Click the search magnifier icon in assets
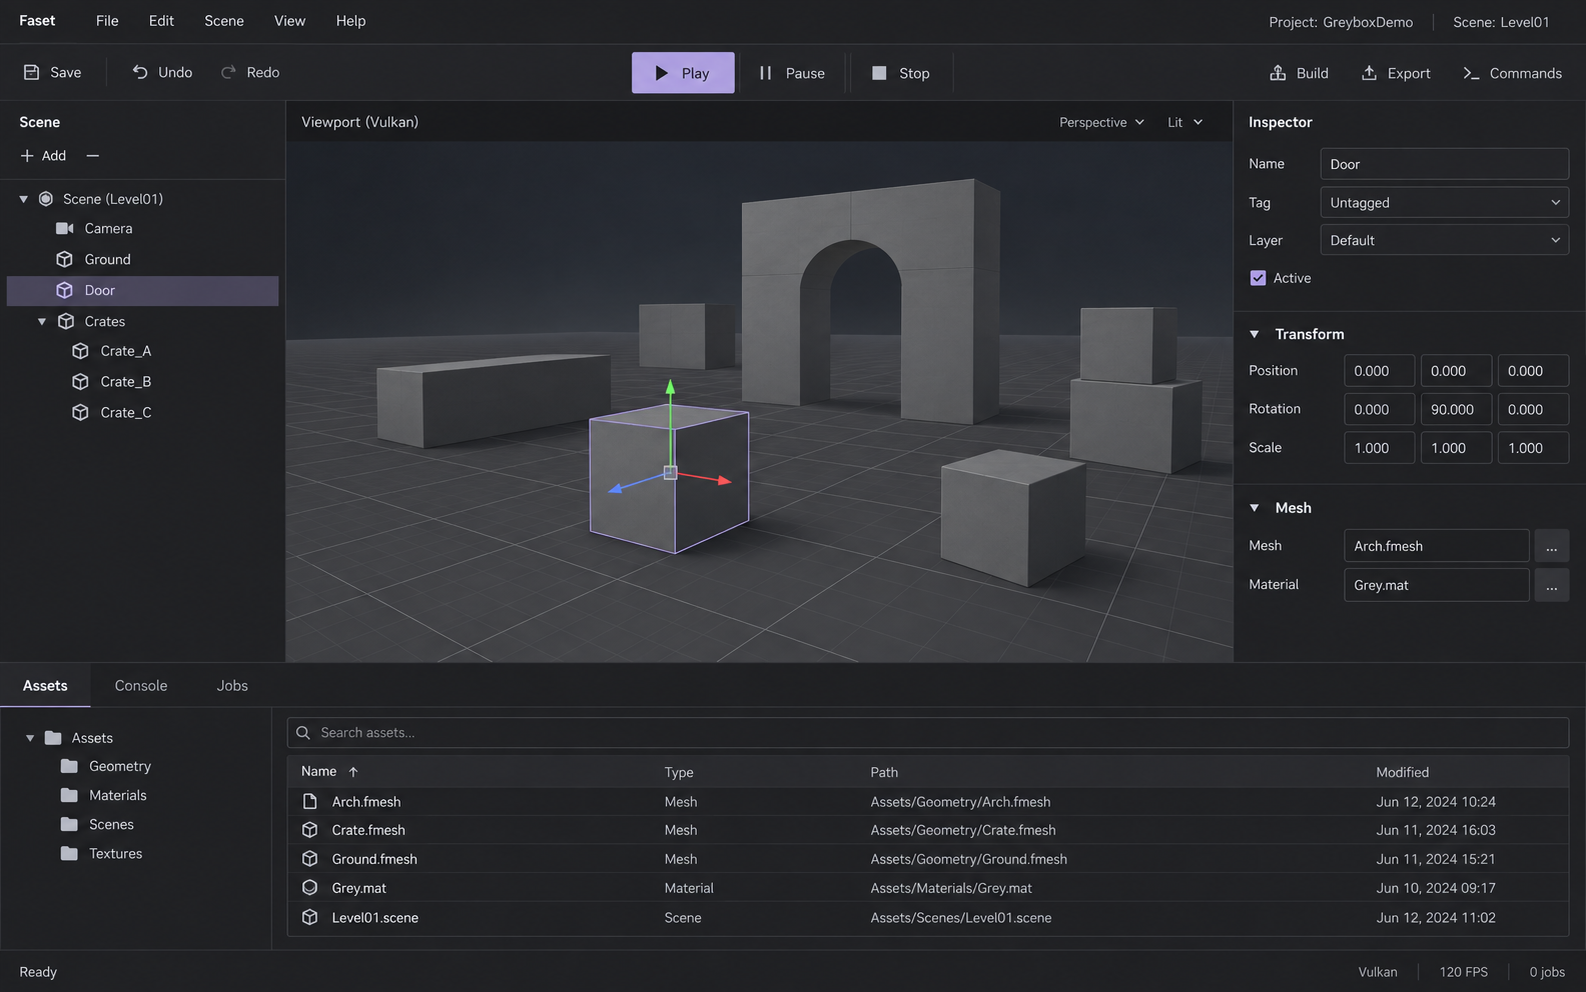The height and width of the screenshot is (992, 1586). 303,733
